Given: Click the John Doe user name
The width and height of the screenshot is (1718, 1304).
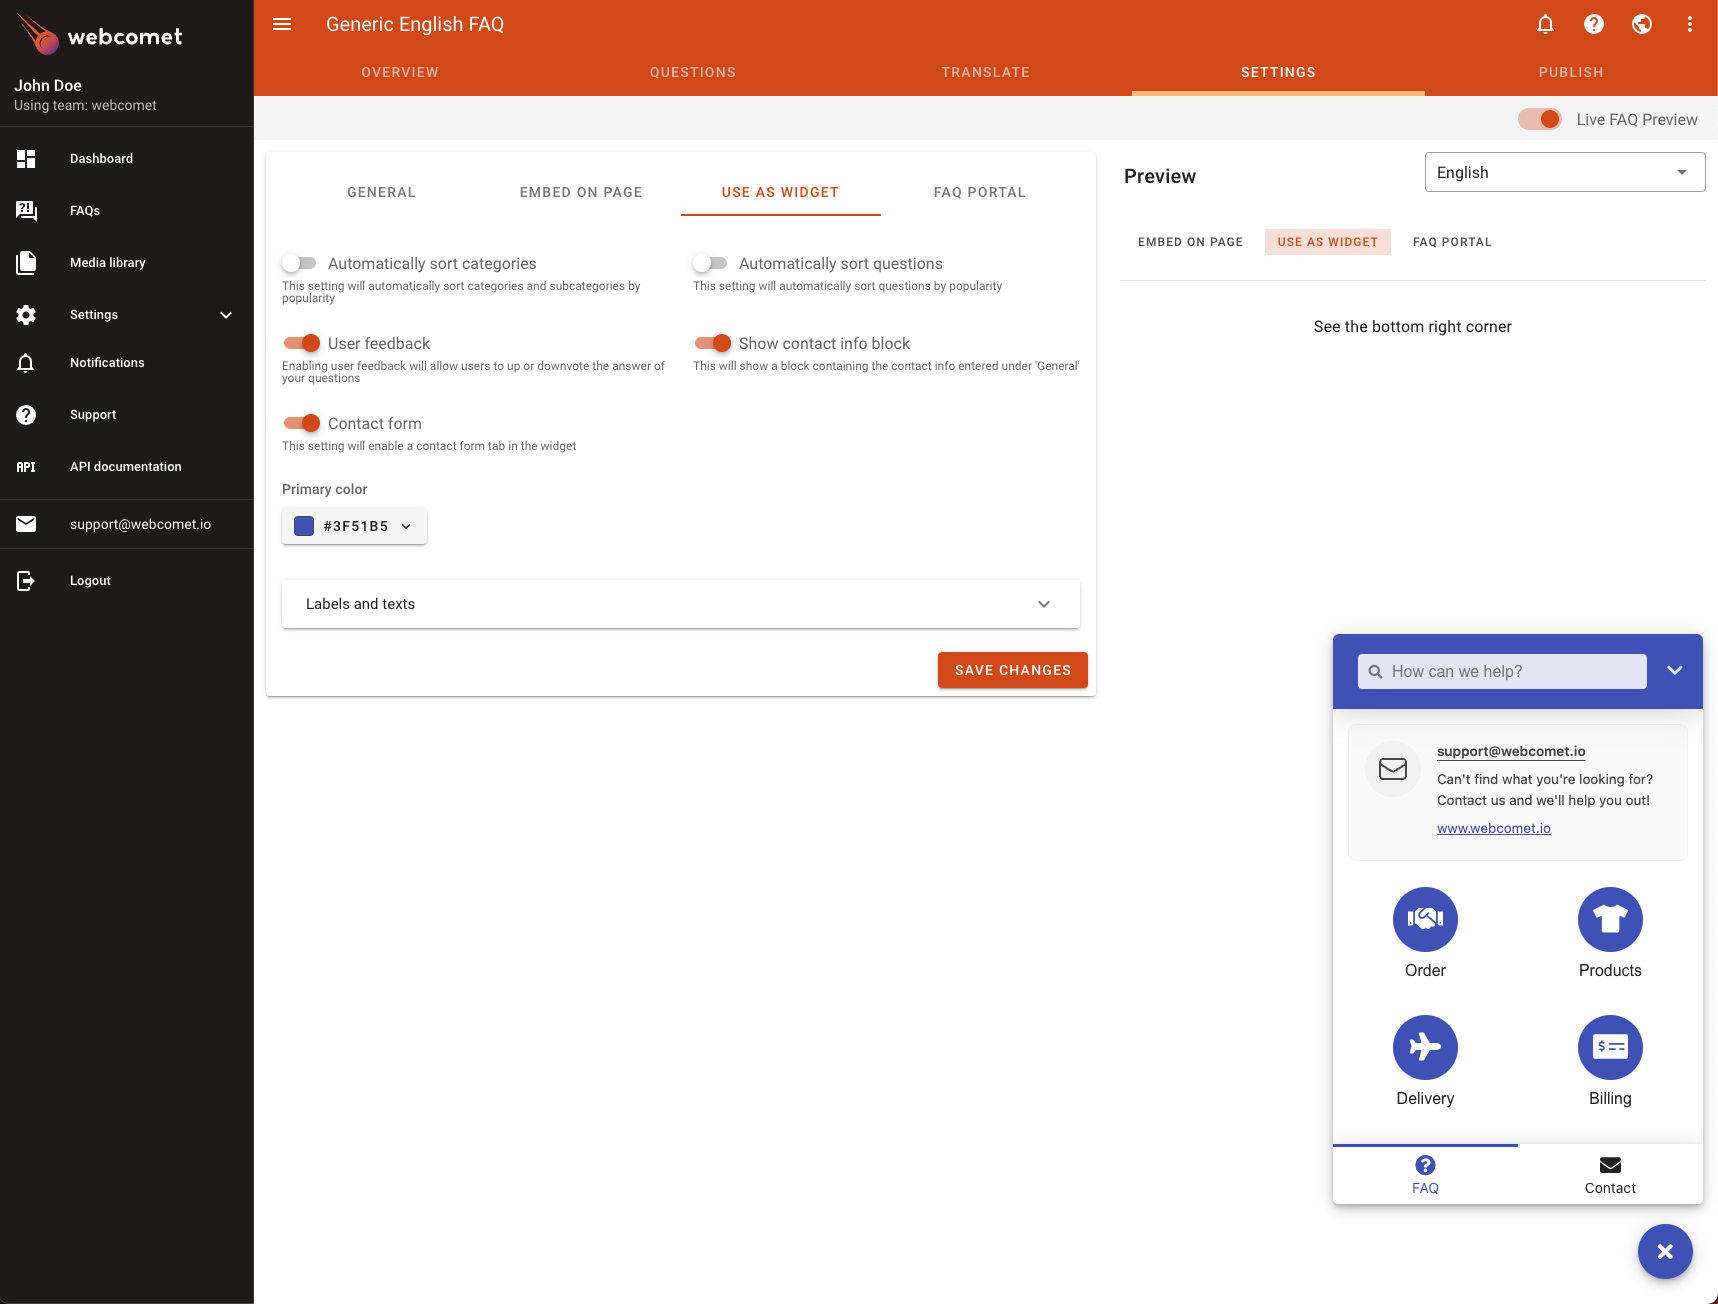Looking at the screenshot, I should point(48,85).
